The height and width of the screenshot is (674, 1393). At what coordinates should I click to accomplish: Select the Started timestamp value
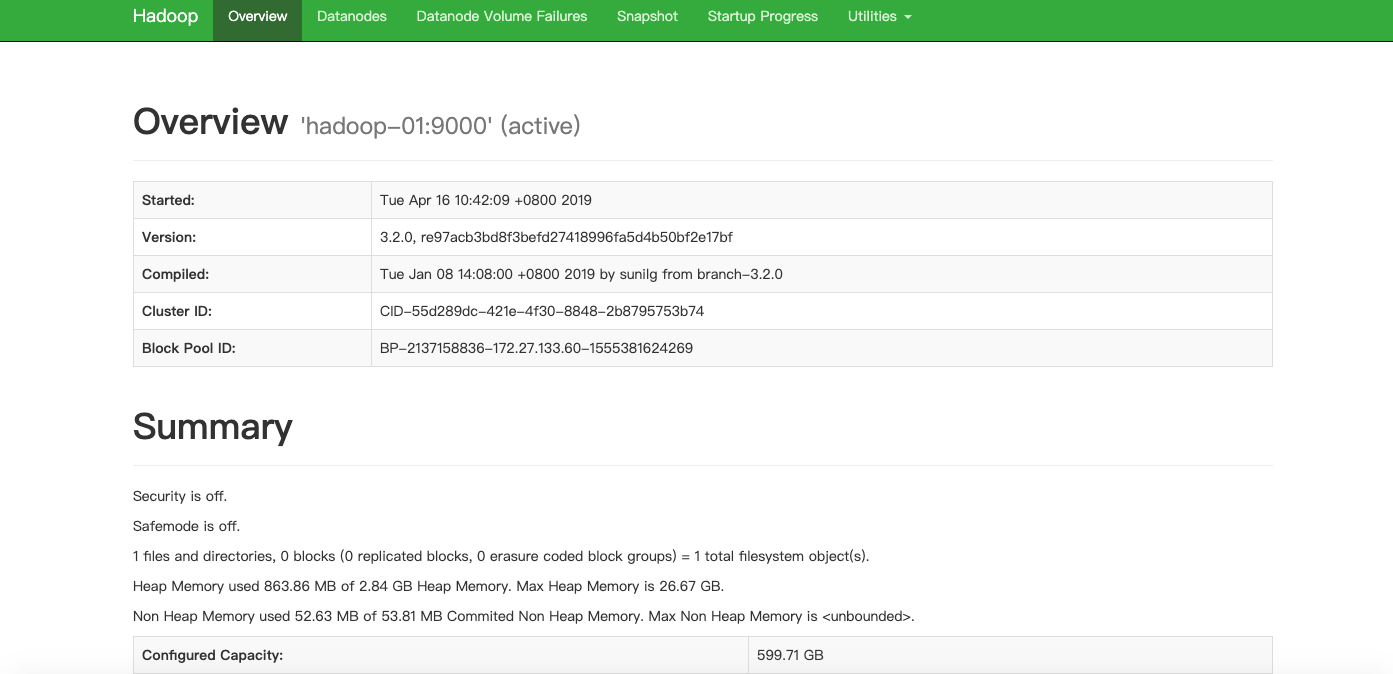pos(486,200)
